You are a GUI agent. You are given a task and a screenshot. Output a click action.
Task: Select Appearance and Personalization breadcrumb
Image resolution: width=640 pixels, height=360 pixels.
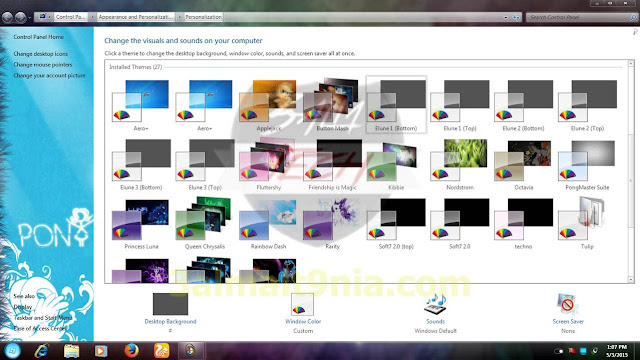(136, 17)
